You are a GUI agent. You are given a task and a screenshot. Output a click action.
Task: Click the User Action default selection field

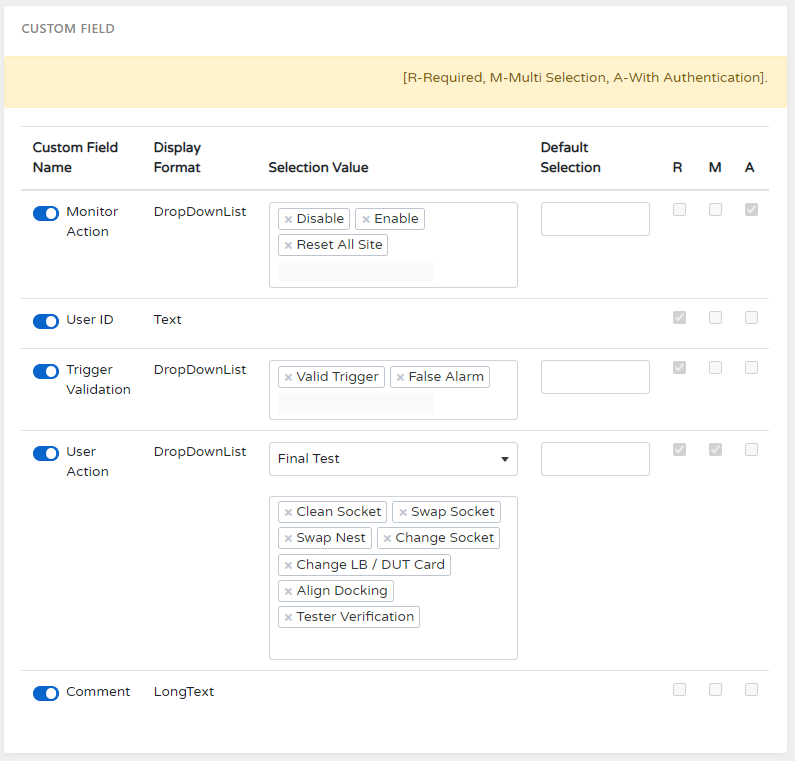tap(595, 459)
